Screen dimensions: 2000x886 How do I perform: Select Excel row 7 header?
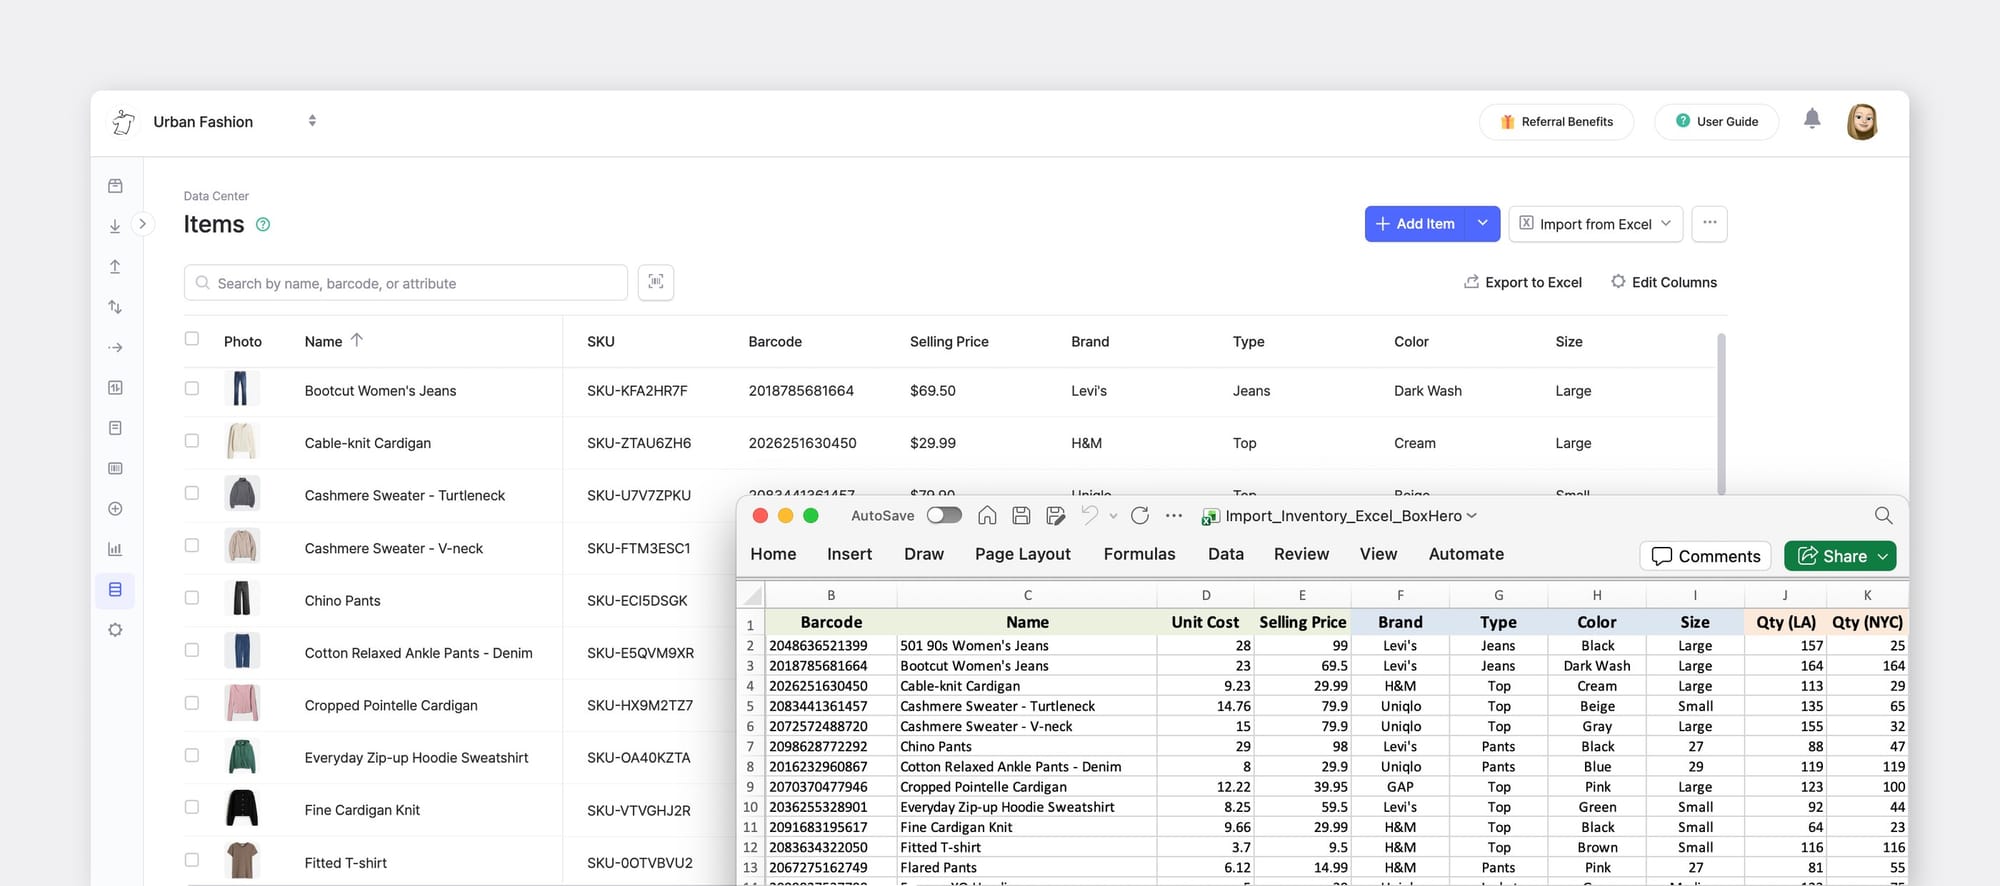(x=750, y=746)
